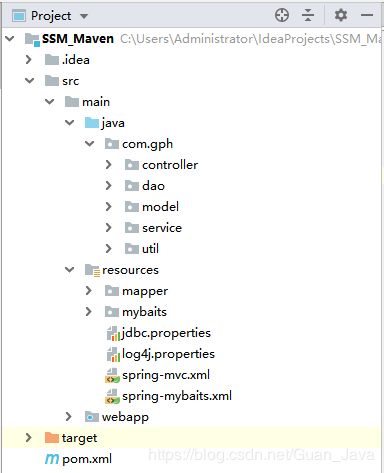Expand the .idea folder

coord(29,60)
